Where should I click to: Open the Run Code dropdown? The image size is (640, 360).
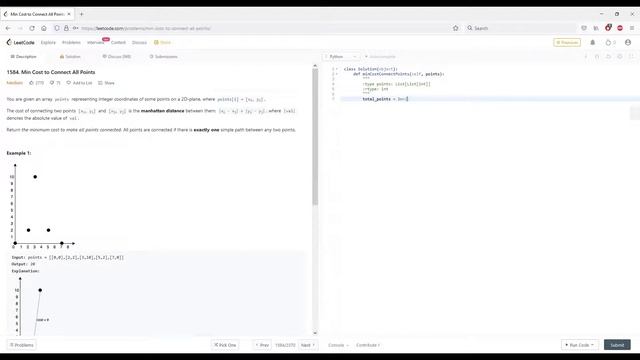coord(580,345)
